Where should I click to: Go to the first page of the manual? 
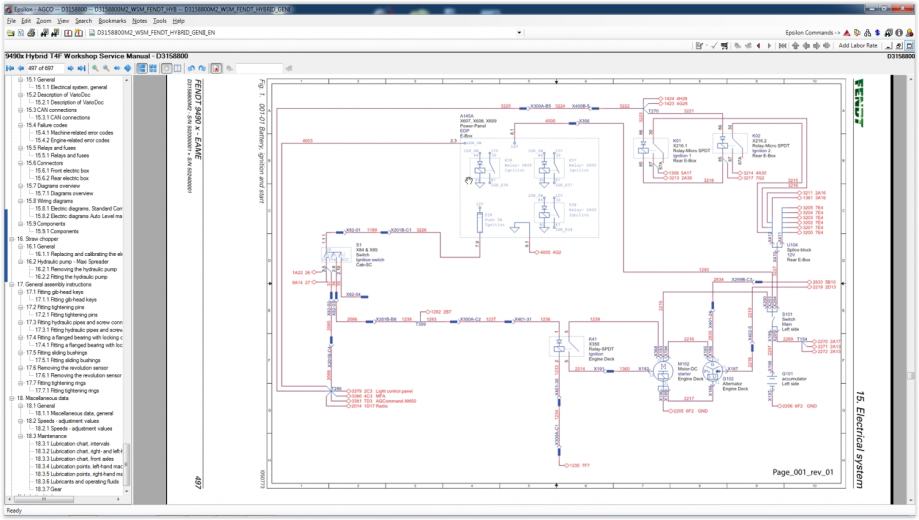click(9, 68)
